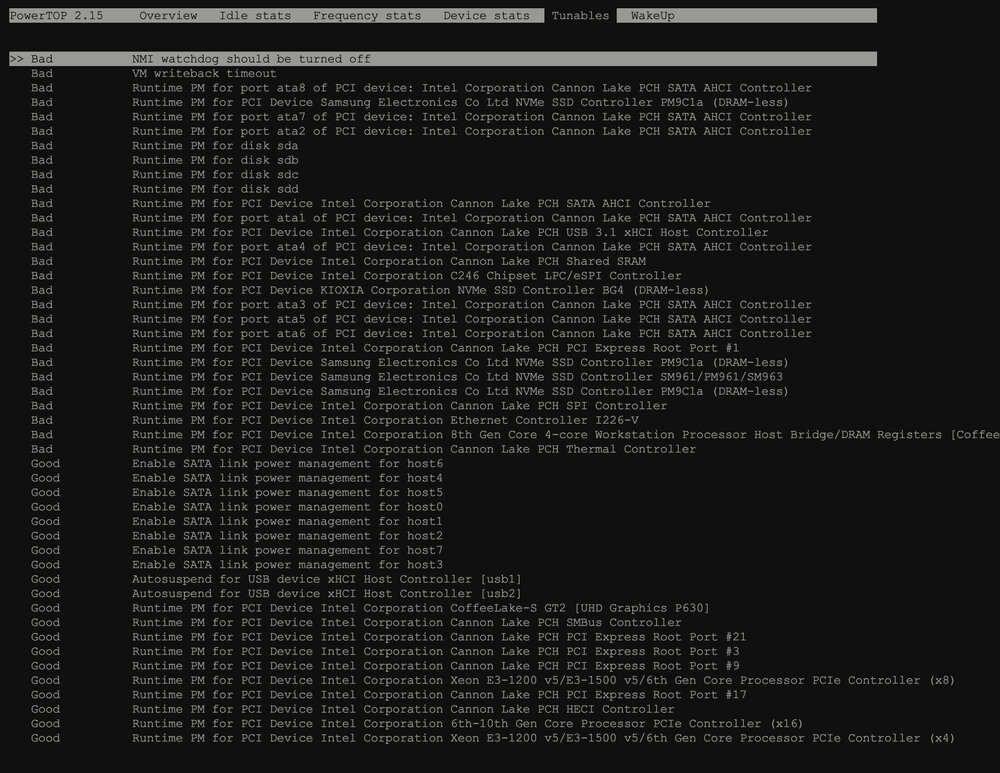The image size is (1000, 773).
Task: Choose Runtime PM for disk sdd
Action: [x=165, y=189]
